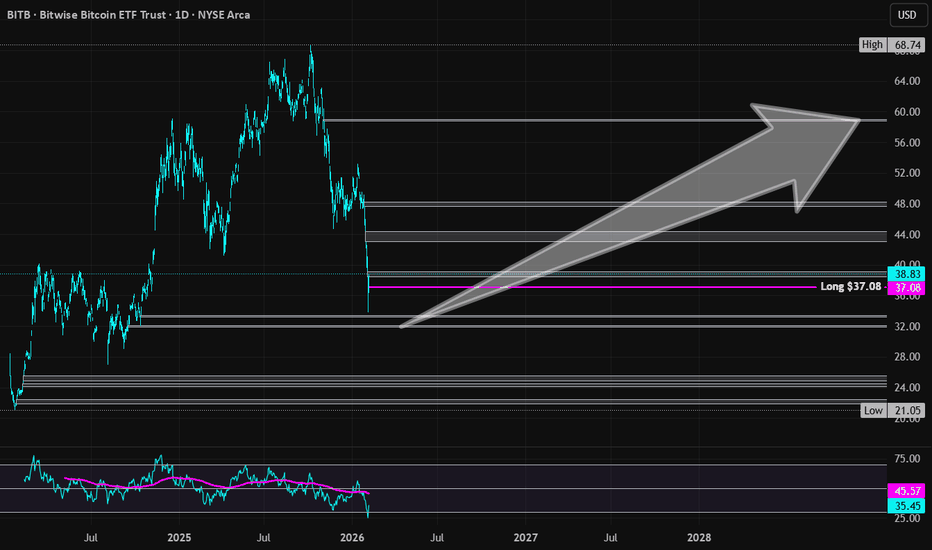Click the 64.00 price axis value

click(x=907, y=81)
